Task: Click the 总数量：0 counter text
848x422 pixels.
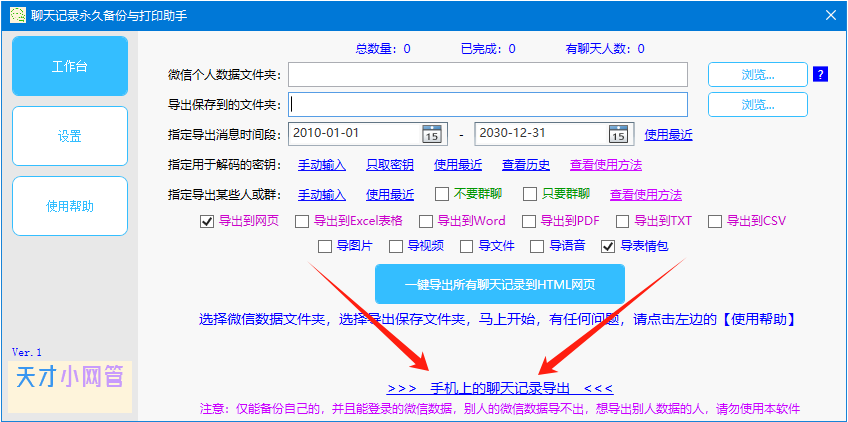Action: [383, 49]
